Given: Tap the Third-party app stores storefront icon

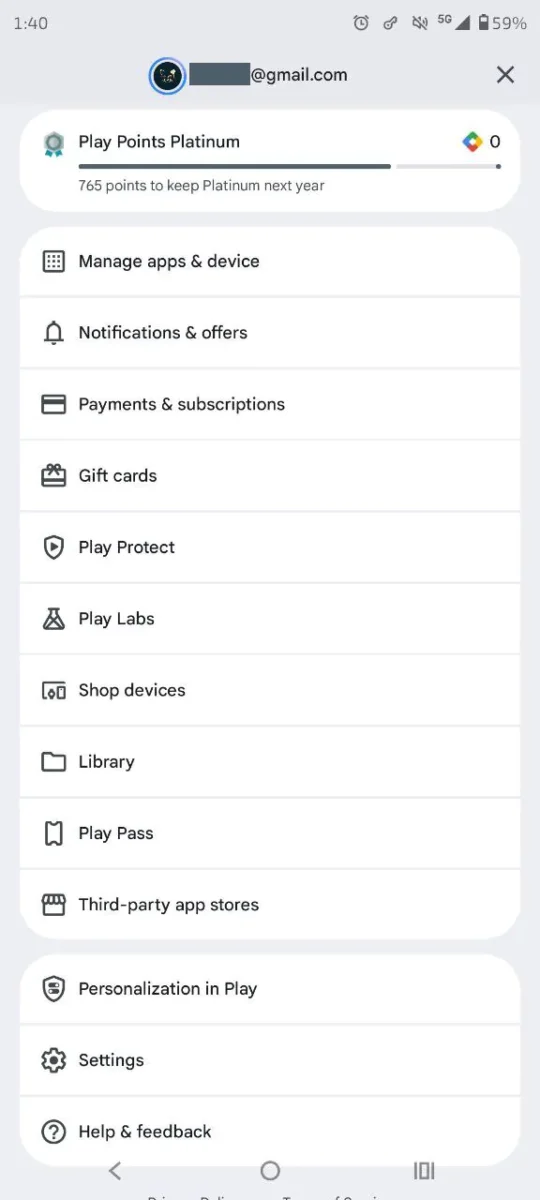Looking at the screenshot, I should pyautogui.click(x=53, y=905).
